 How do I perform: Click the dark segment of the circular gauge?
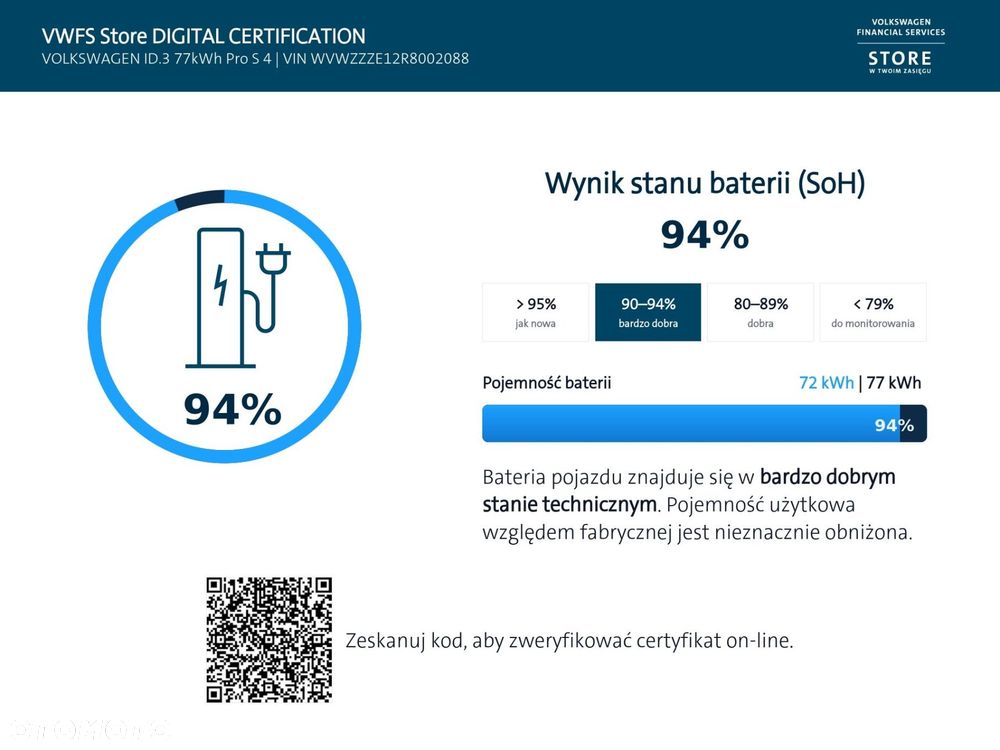click(200, 198)
